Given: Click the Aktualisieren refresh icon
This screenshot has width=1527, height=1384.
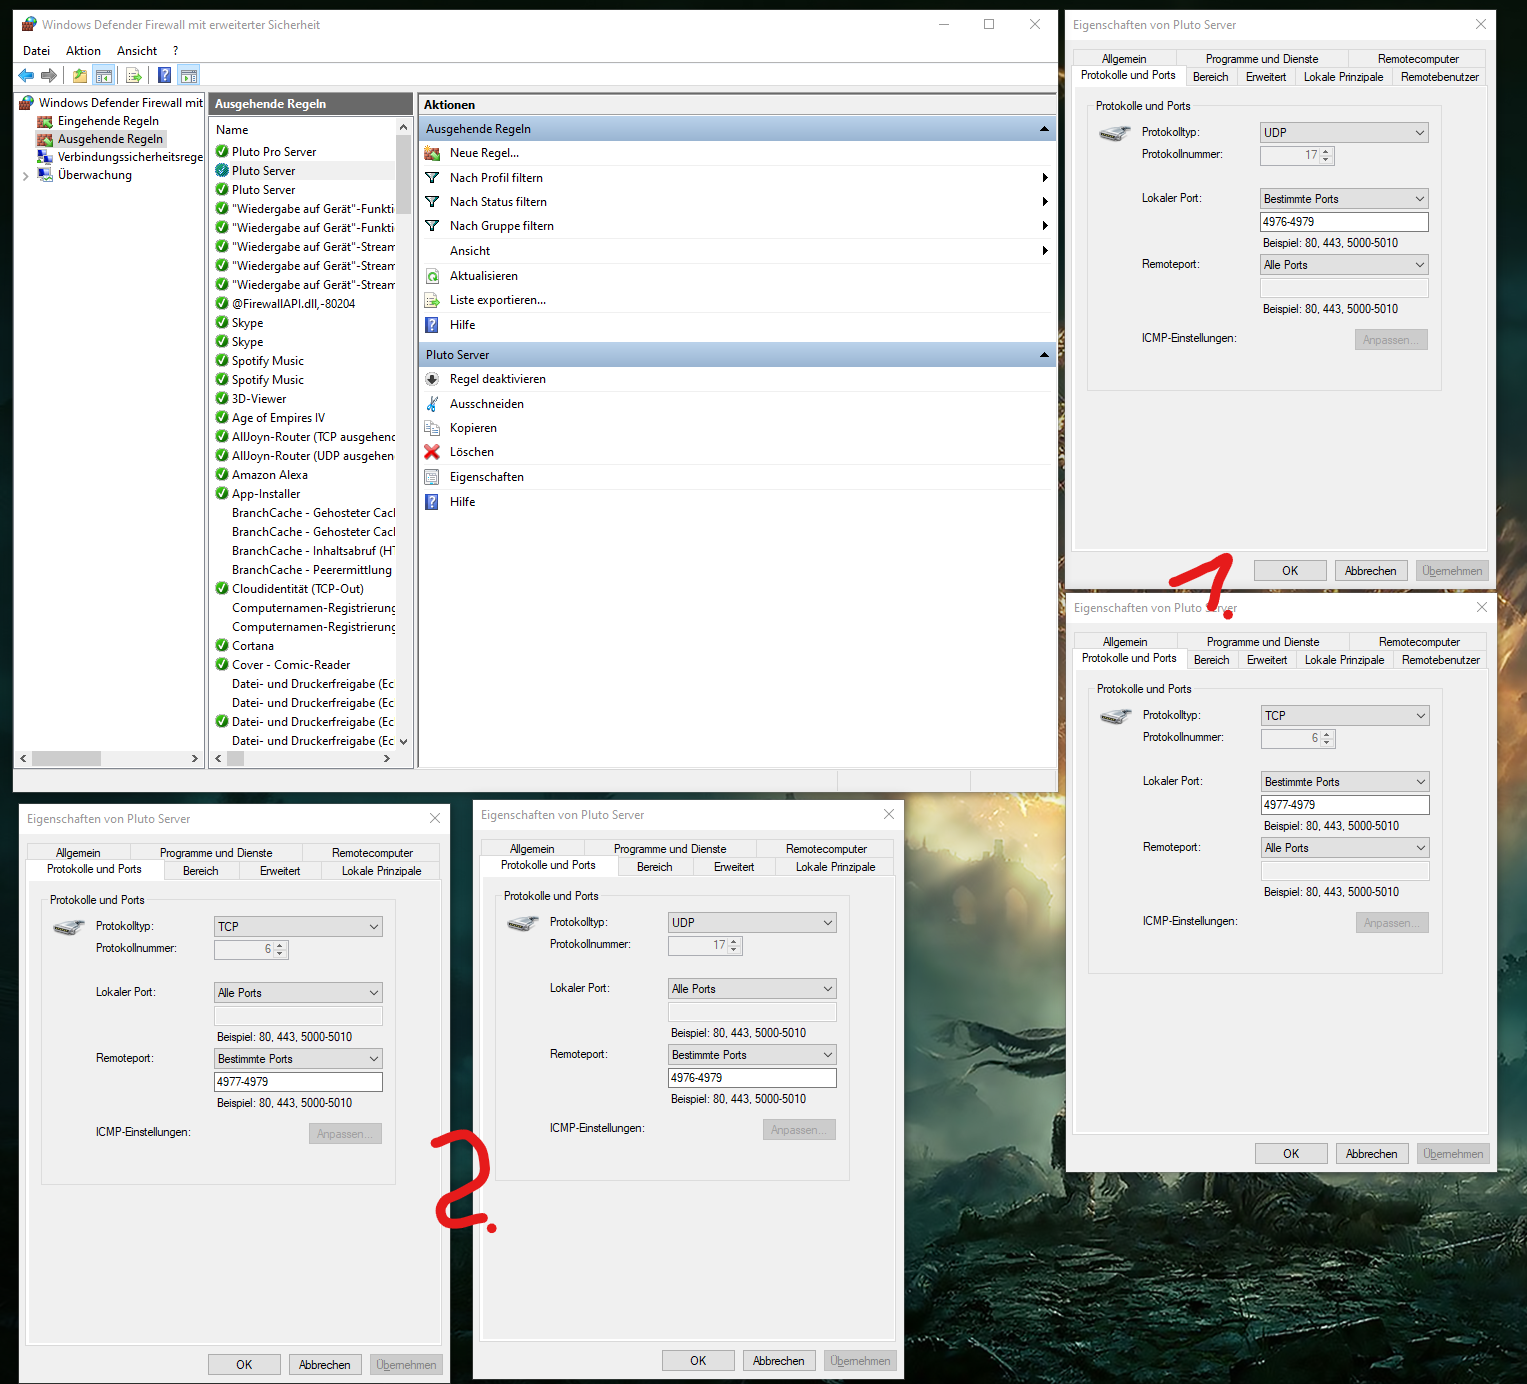Looking at the screenshot, I should click(x=432, y=276).
